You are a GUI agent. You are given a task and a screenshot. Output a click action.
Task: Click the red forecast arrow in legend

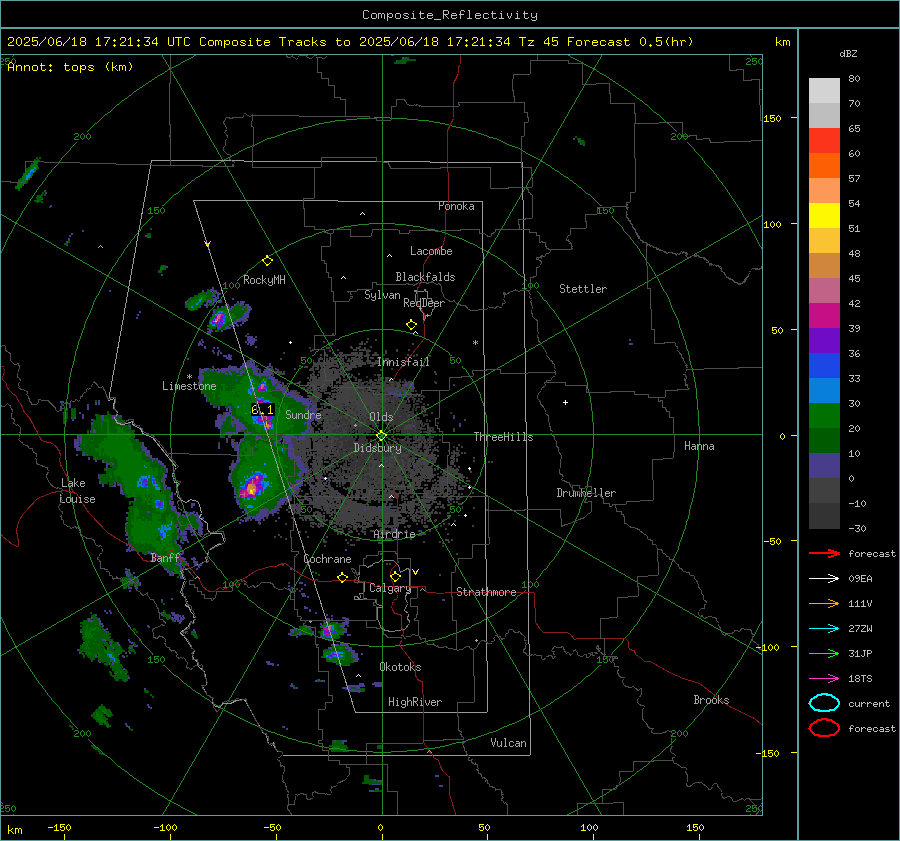coord(824,553)
